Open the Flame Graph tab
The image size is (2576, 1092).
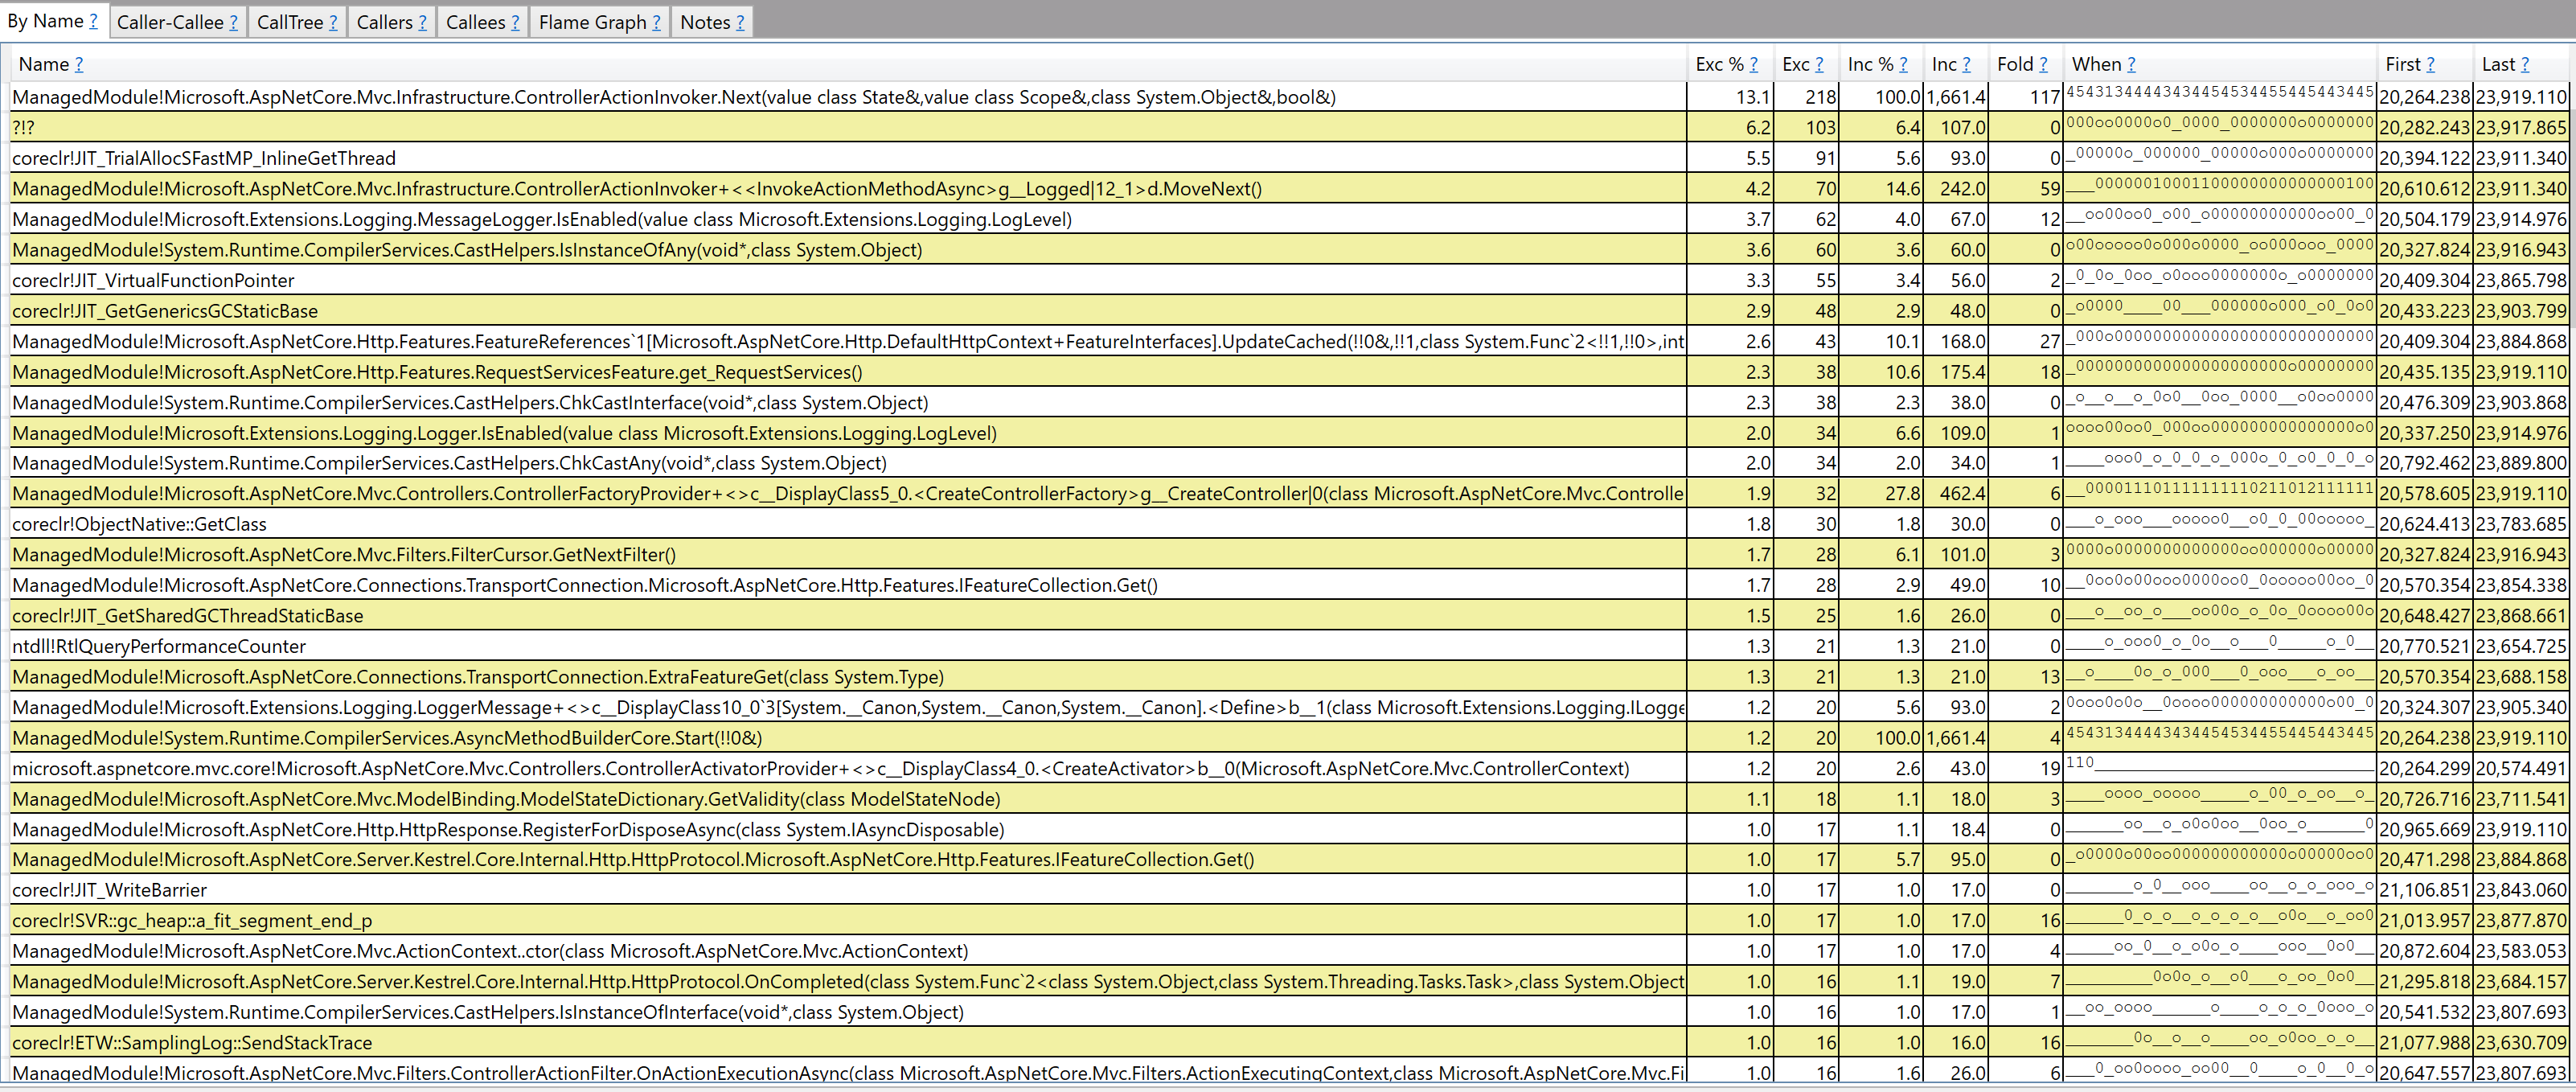(x=592, y=22)
